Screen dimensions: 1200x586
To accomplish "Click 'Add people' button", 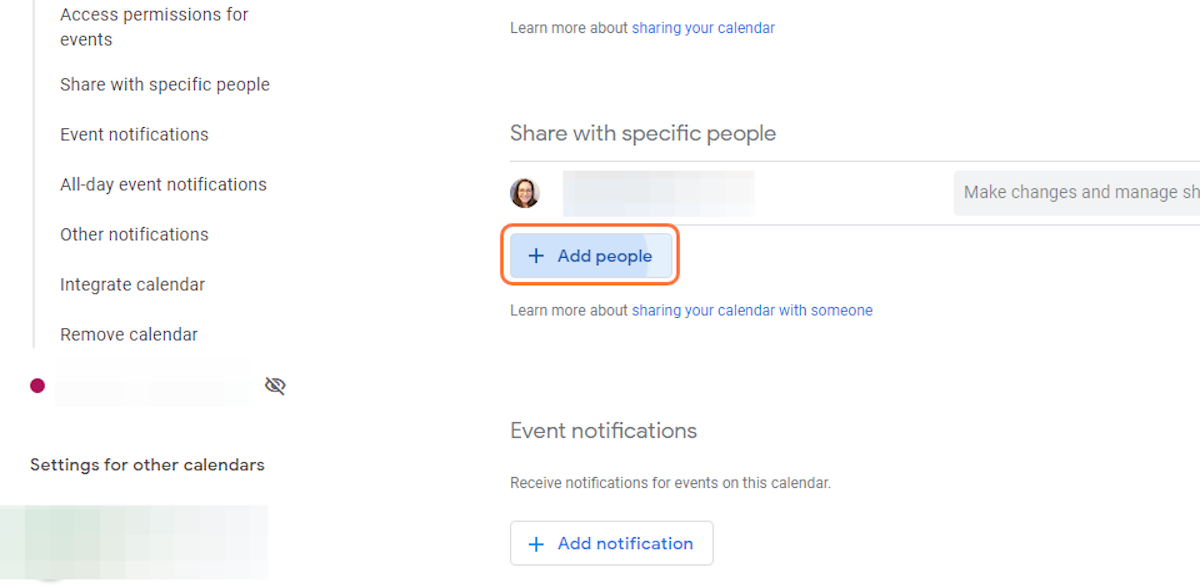I will tap(590, 255).
